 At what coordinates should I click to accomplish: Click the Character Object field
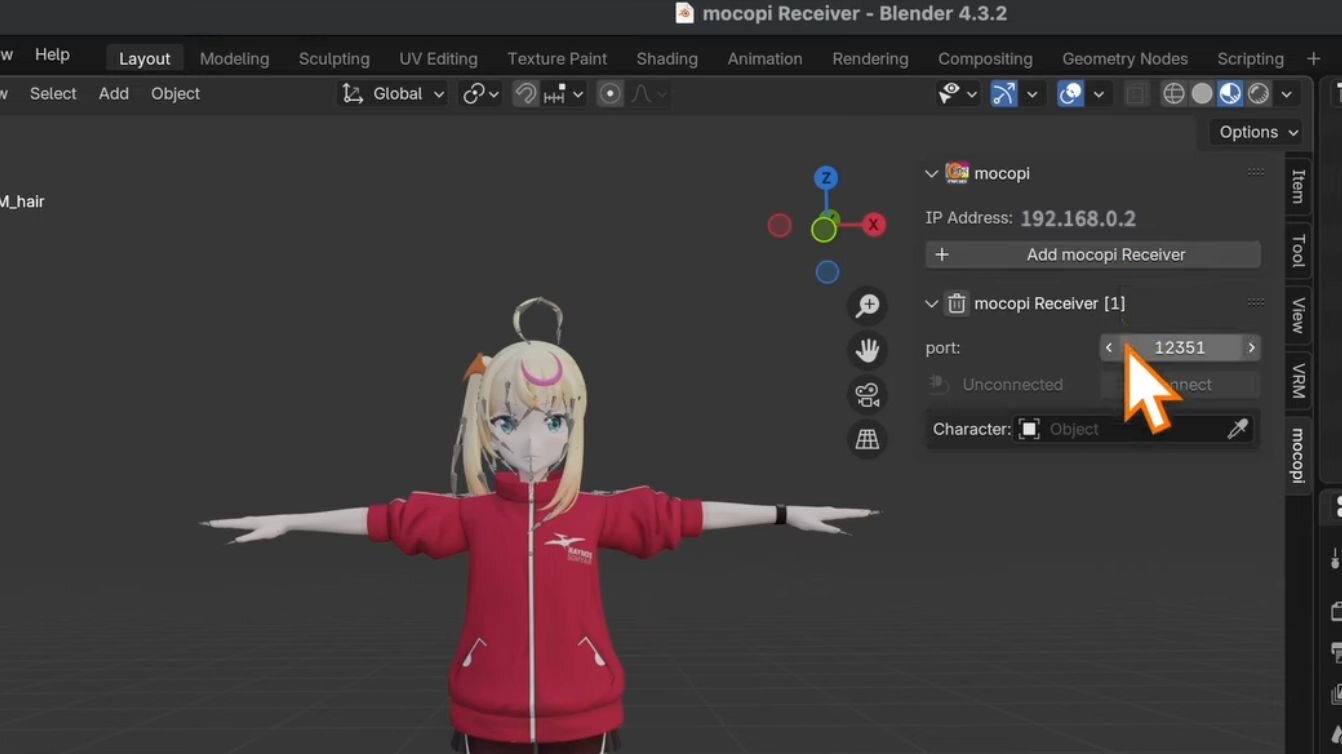point(1120,429)
